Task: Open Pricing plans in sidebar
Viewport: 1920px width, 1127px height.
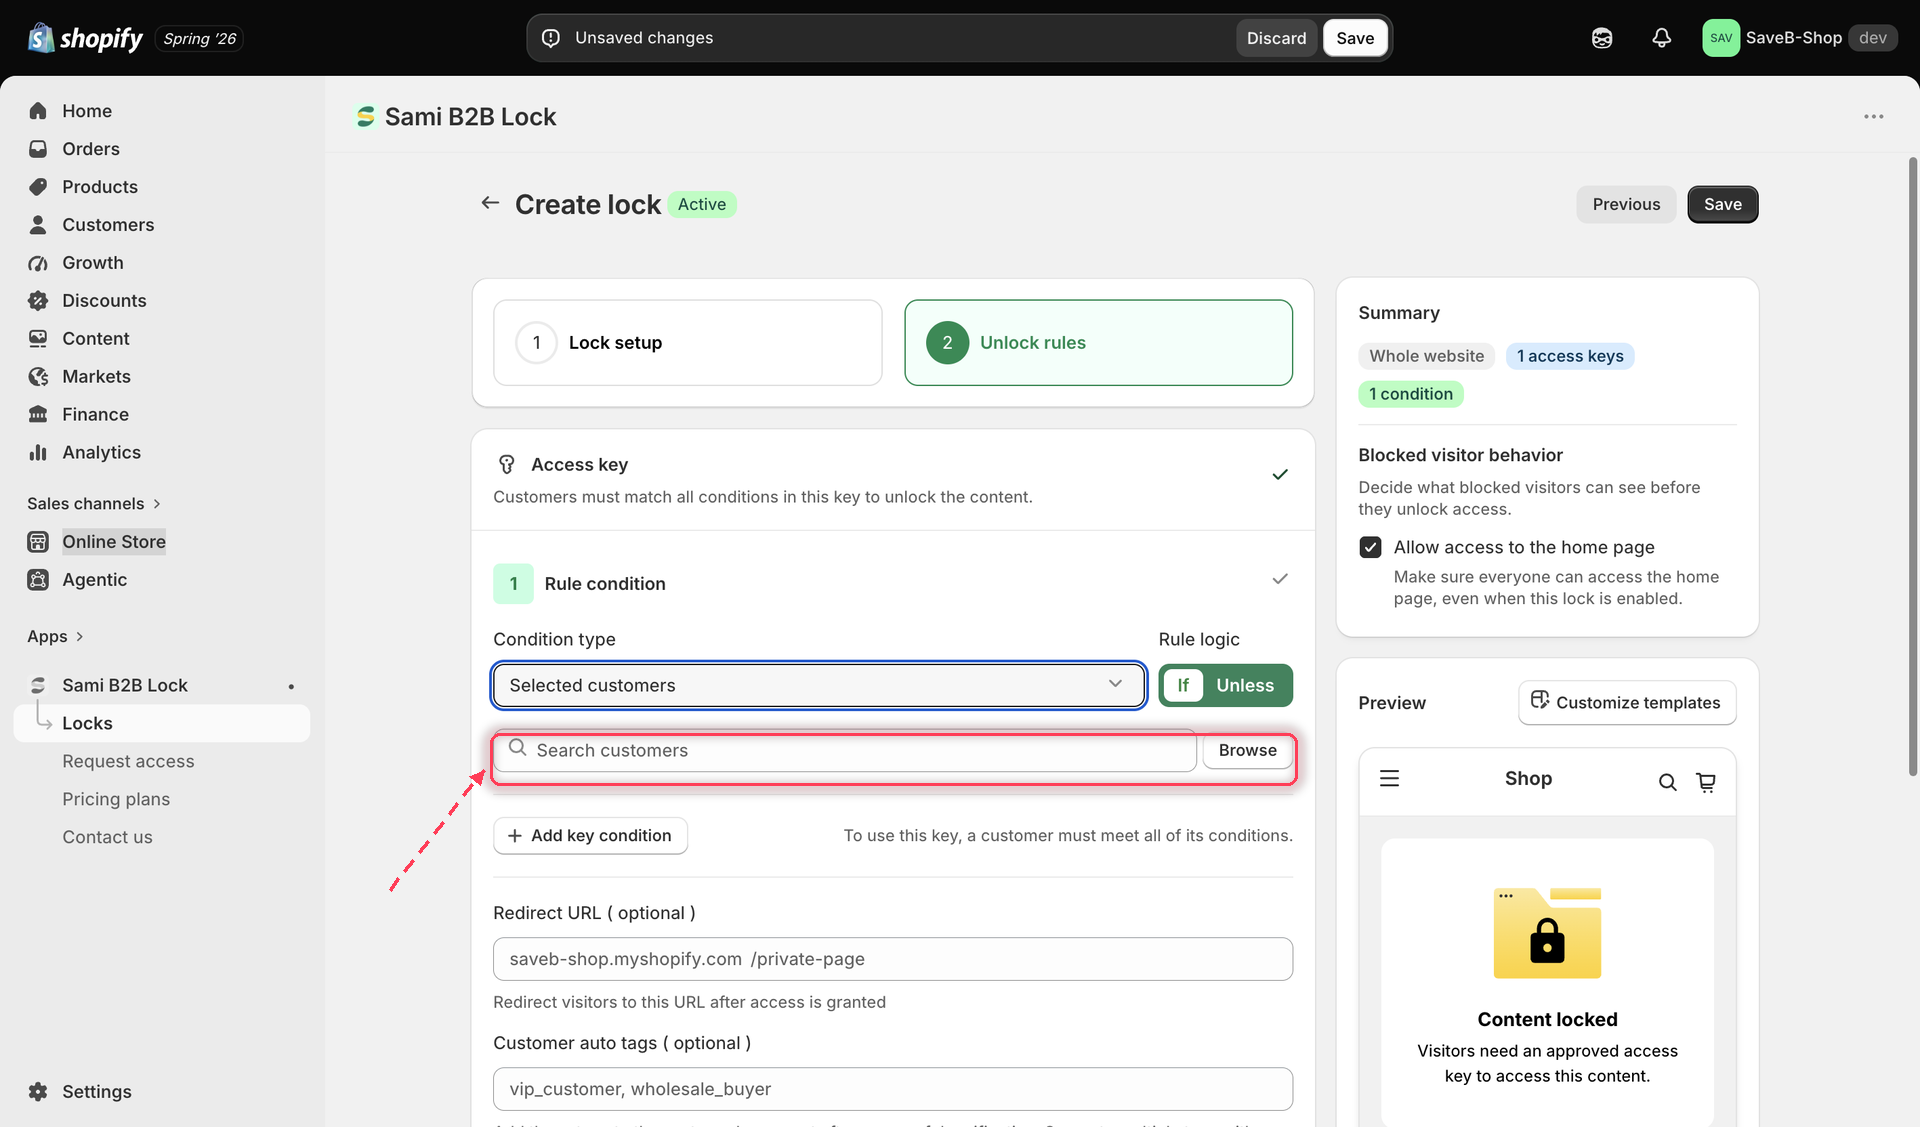Action: [116, 799]
